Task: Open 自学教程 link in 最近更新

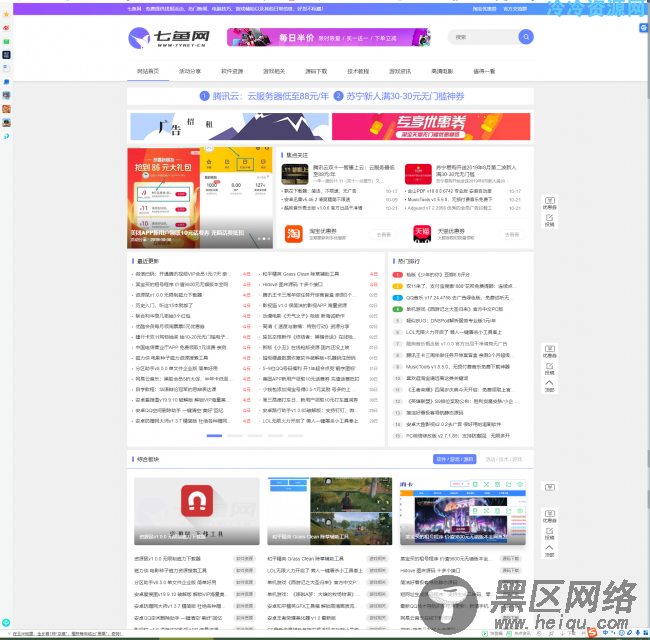Action: 176,389
